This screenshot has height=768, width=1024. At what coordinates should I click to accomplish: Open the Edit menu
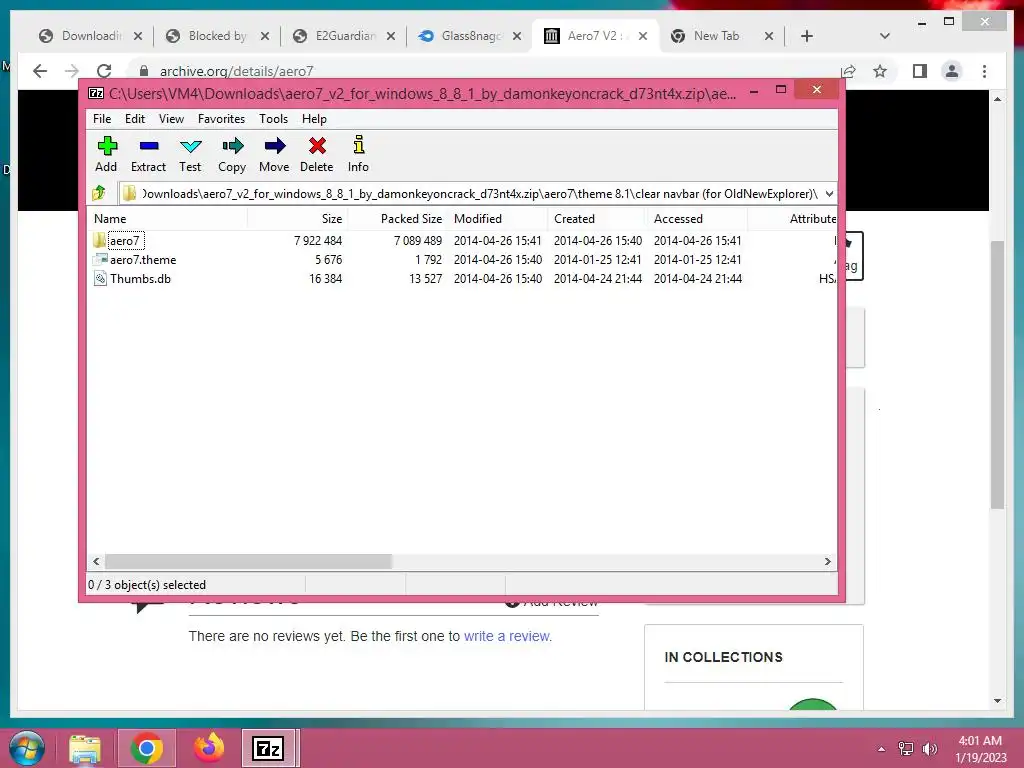pyautogui.click(x=135, y=119)
